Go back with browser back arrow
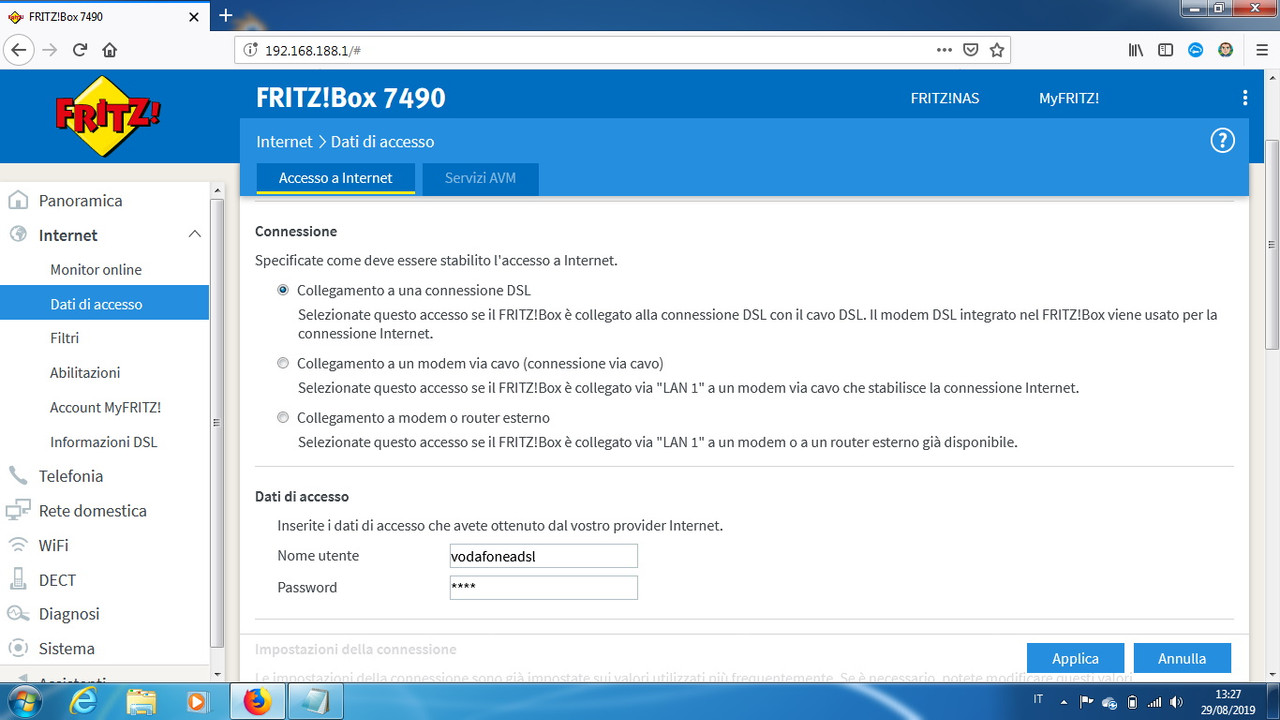 coord(18,50)
